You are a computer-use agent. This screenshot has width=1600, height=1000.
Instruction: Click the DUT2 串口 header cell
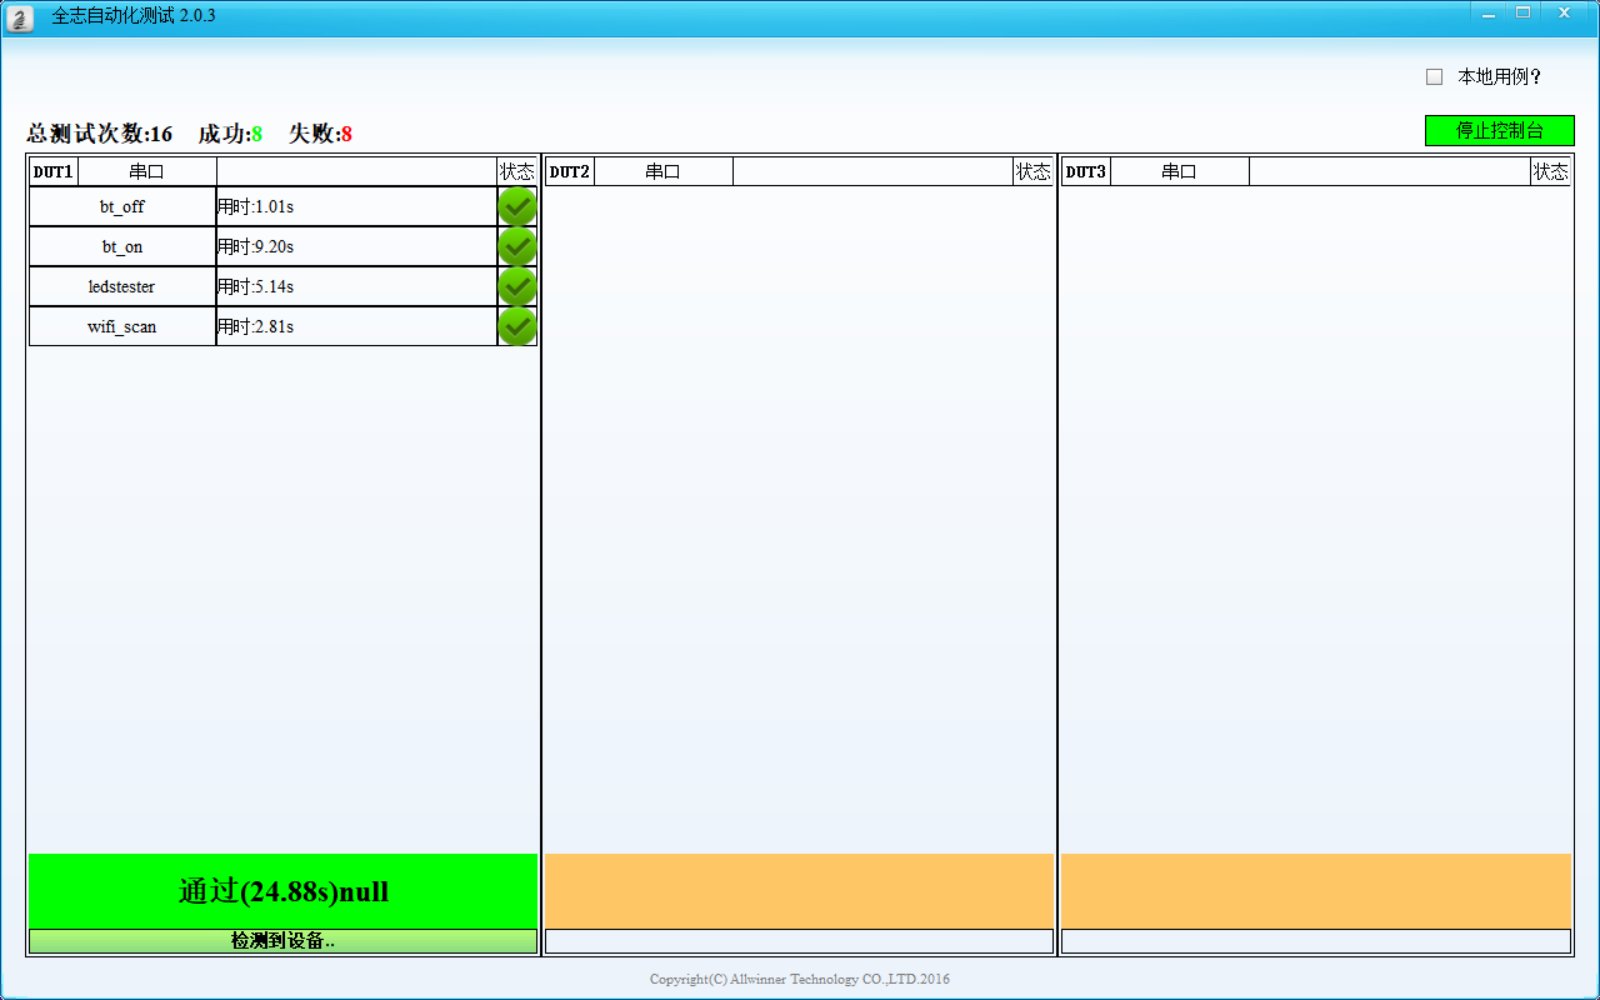point(663,172)
